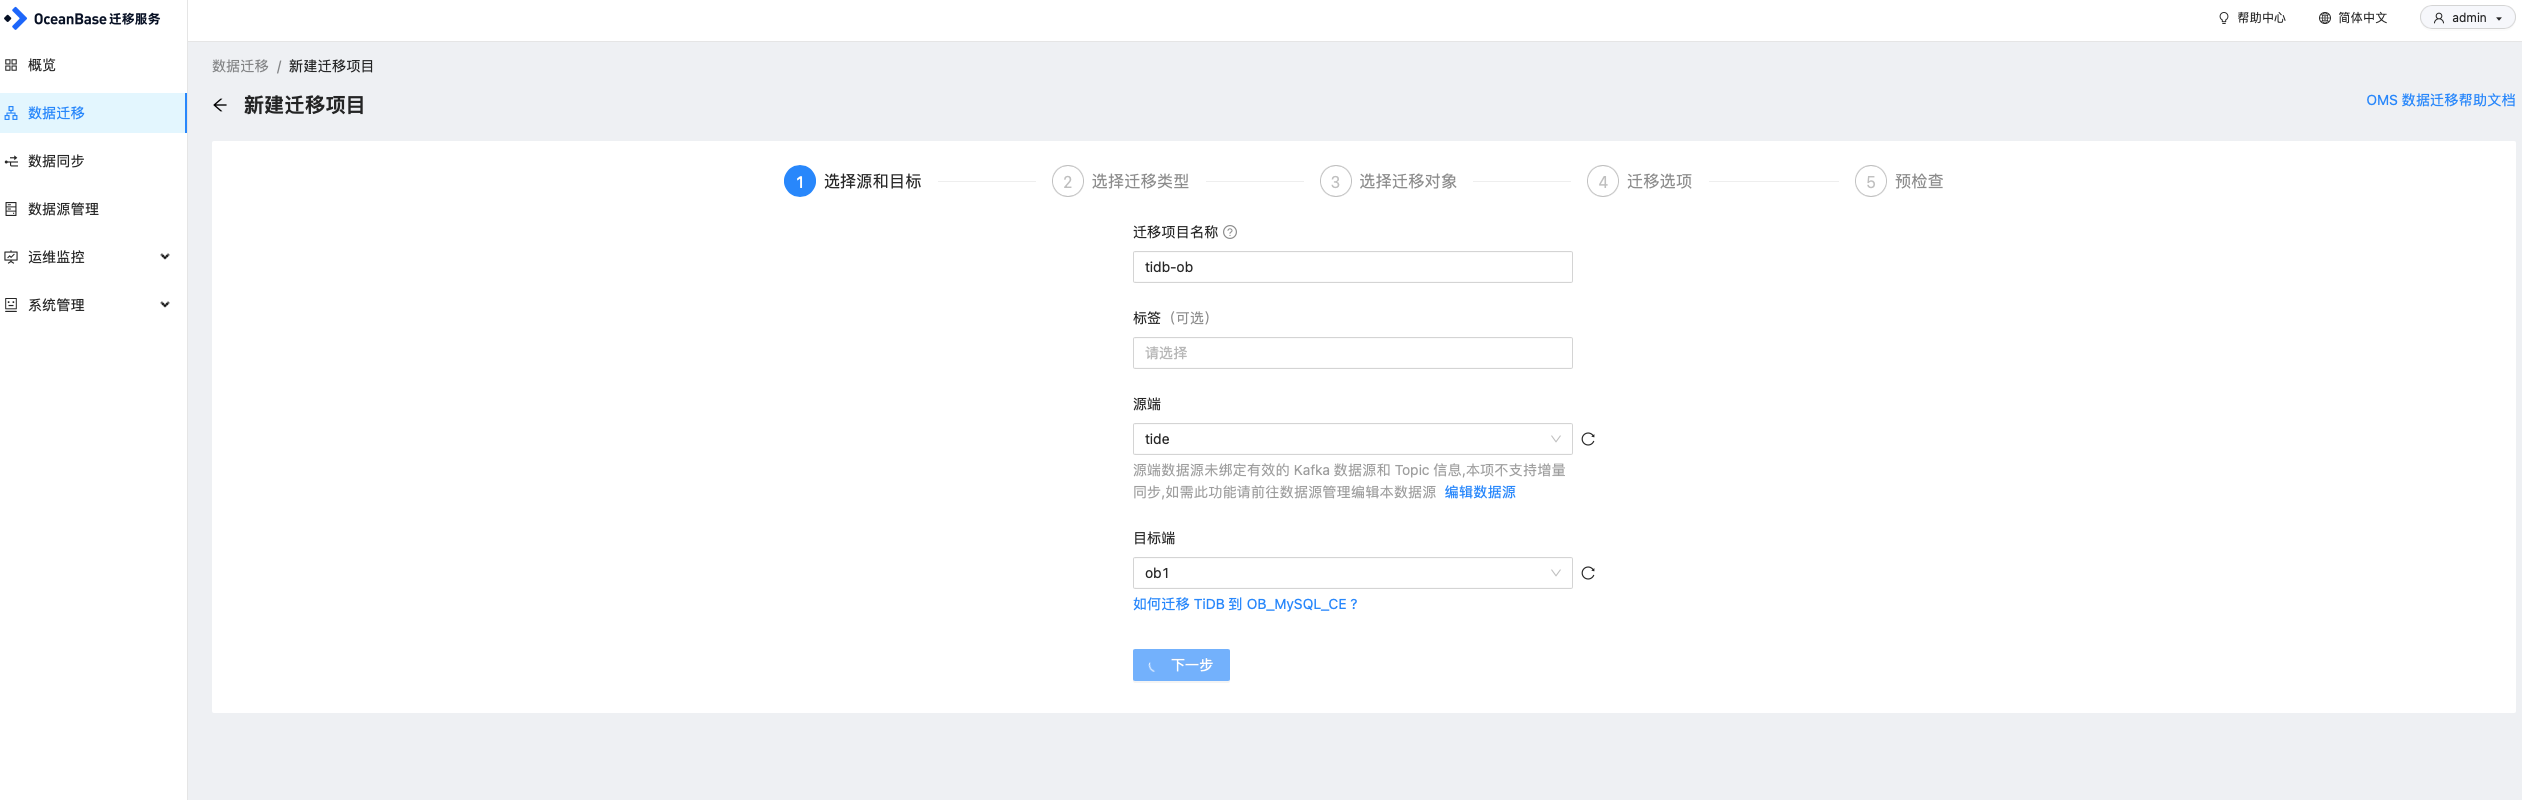
Task: Open the 目标端 dropdown showing ob1
Action: pyautogui.click(x=1352, y=573)
